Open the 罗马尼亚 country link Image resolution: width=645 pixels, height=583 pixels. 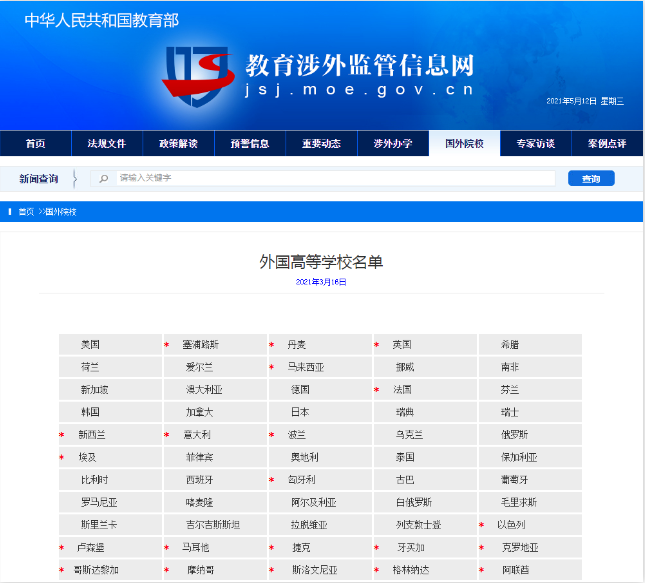pos(99,502)
